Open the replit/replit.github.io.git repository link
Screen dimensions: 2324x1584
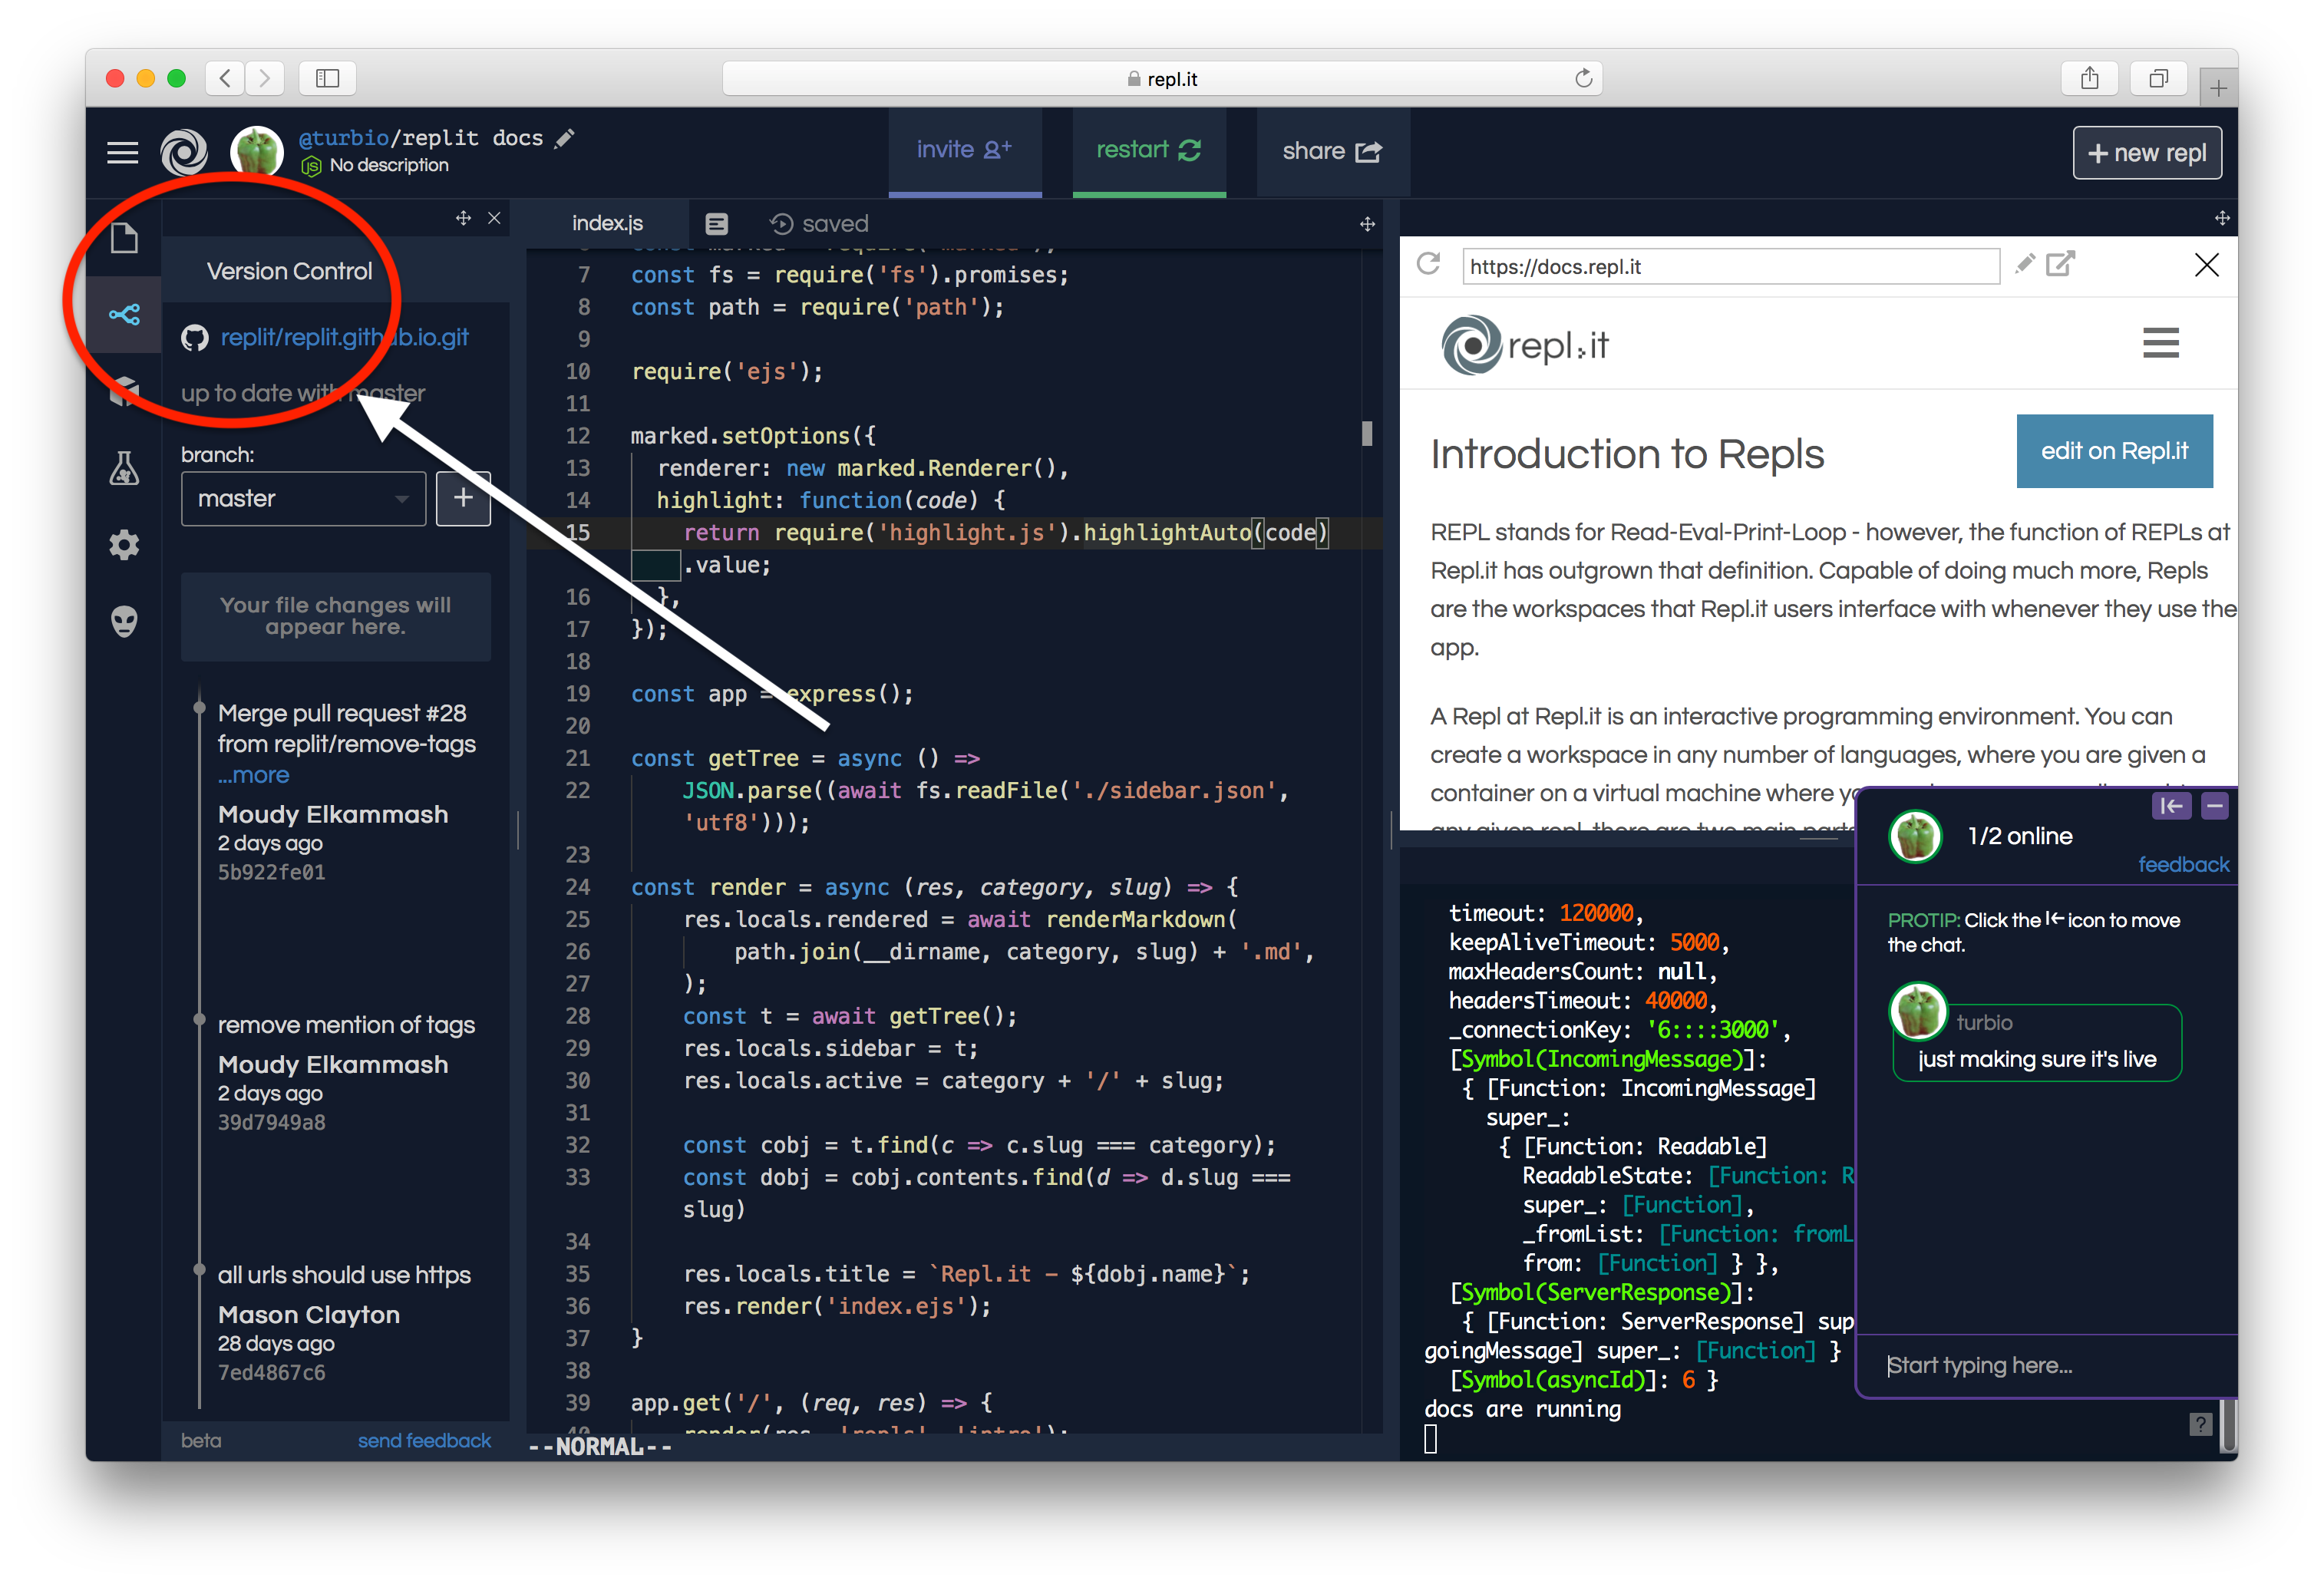(344, 337)
